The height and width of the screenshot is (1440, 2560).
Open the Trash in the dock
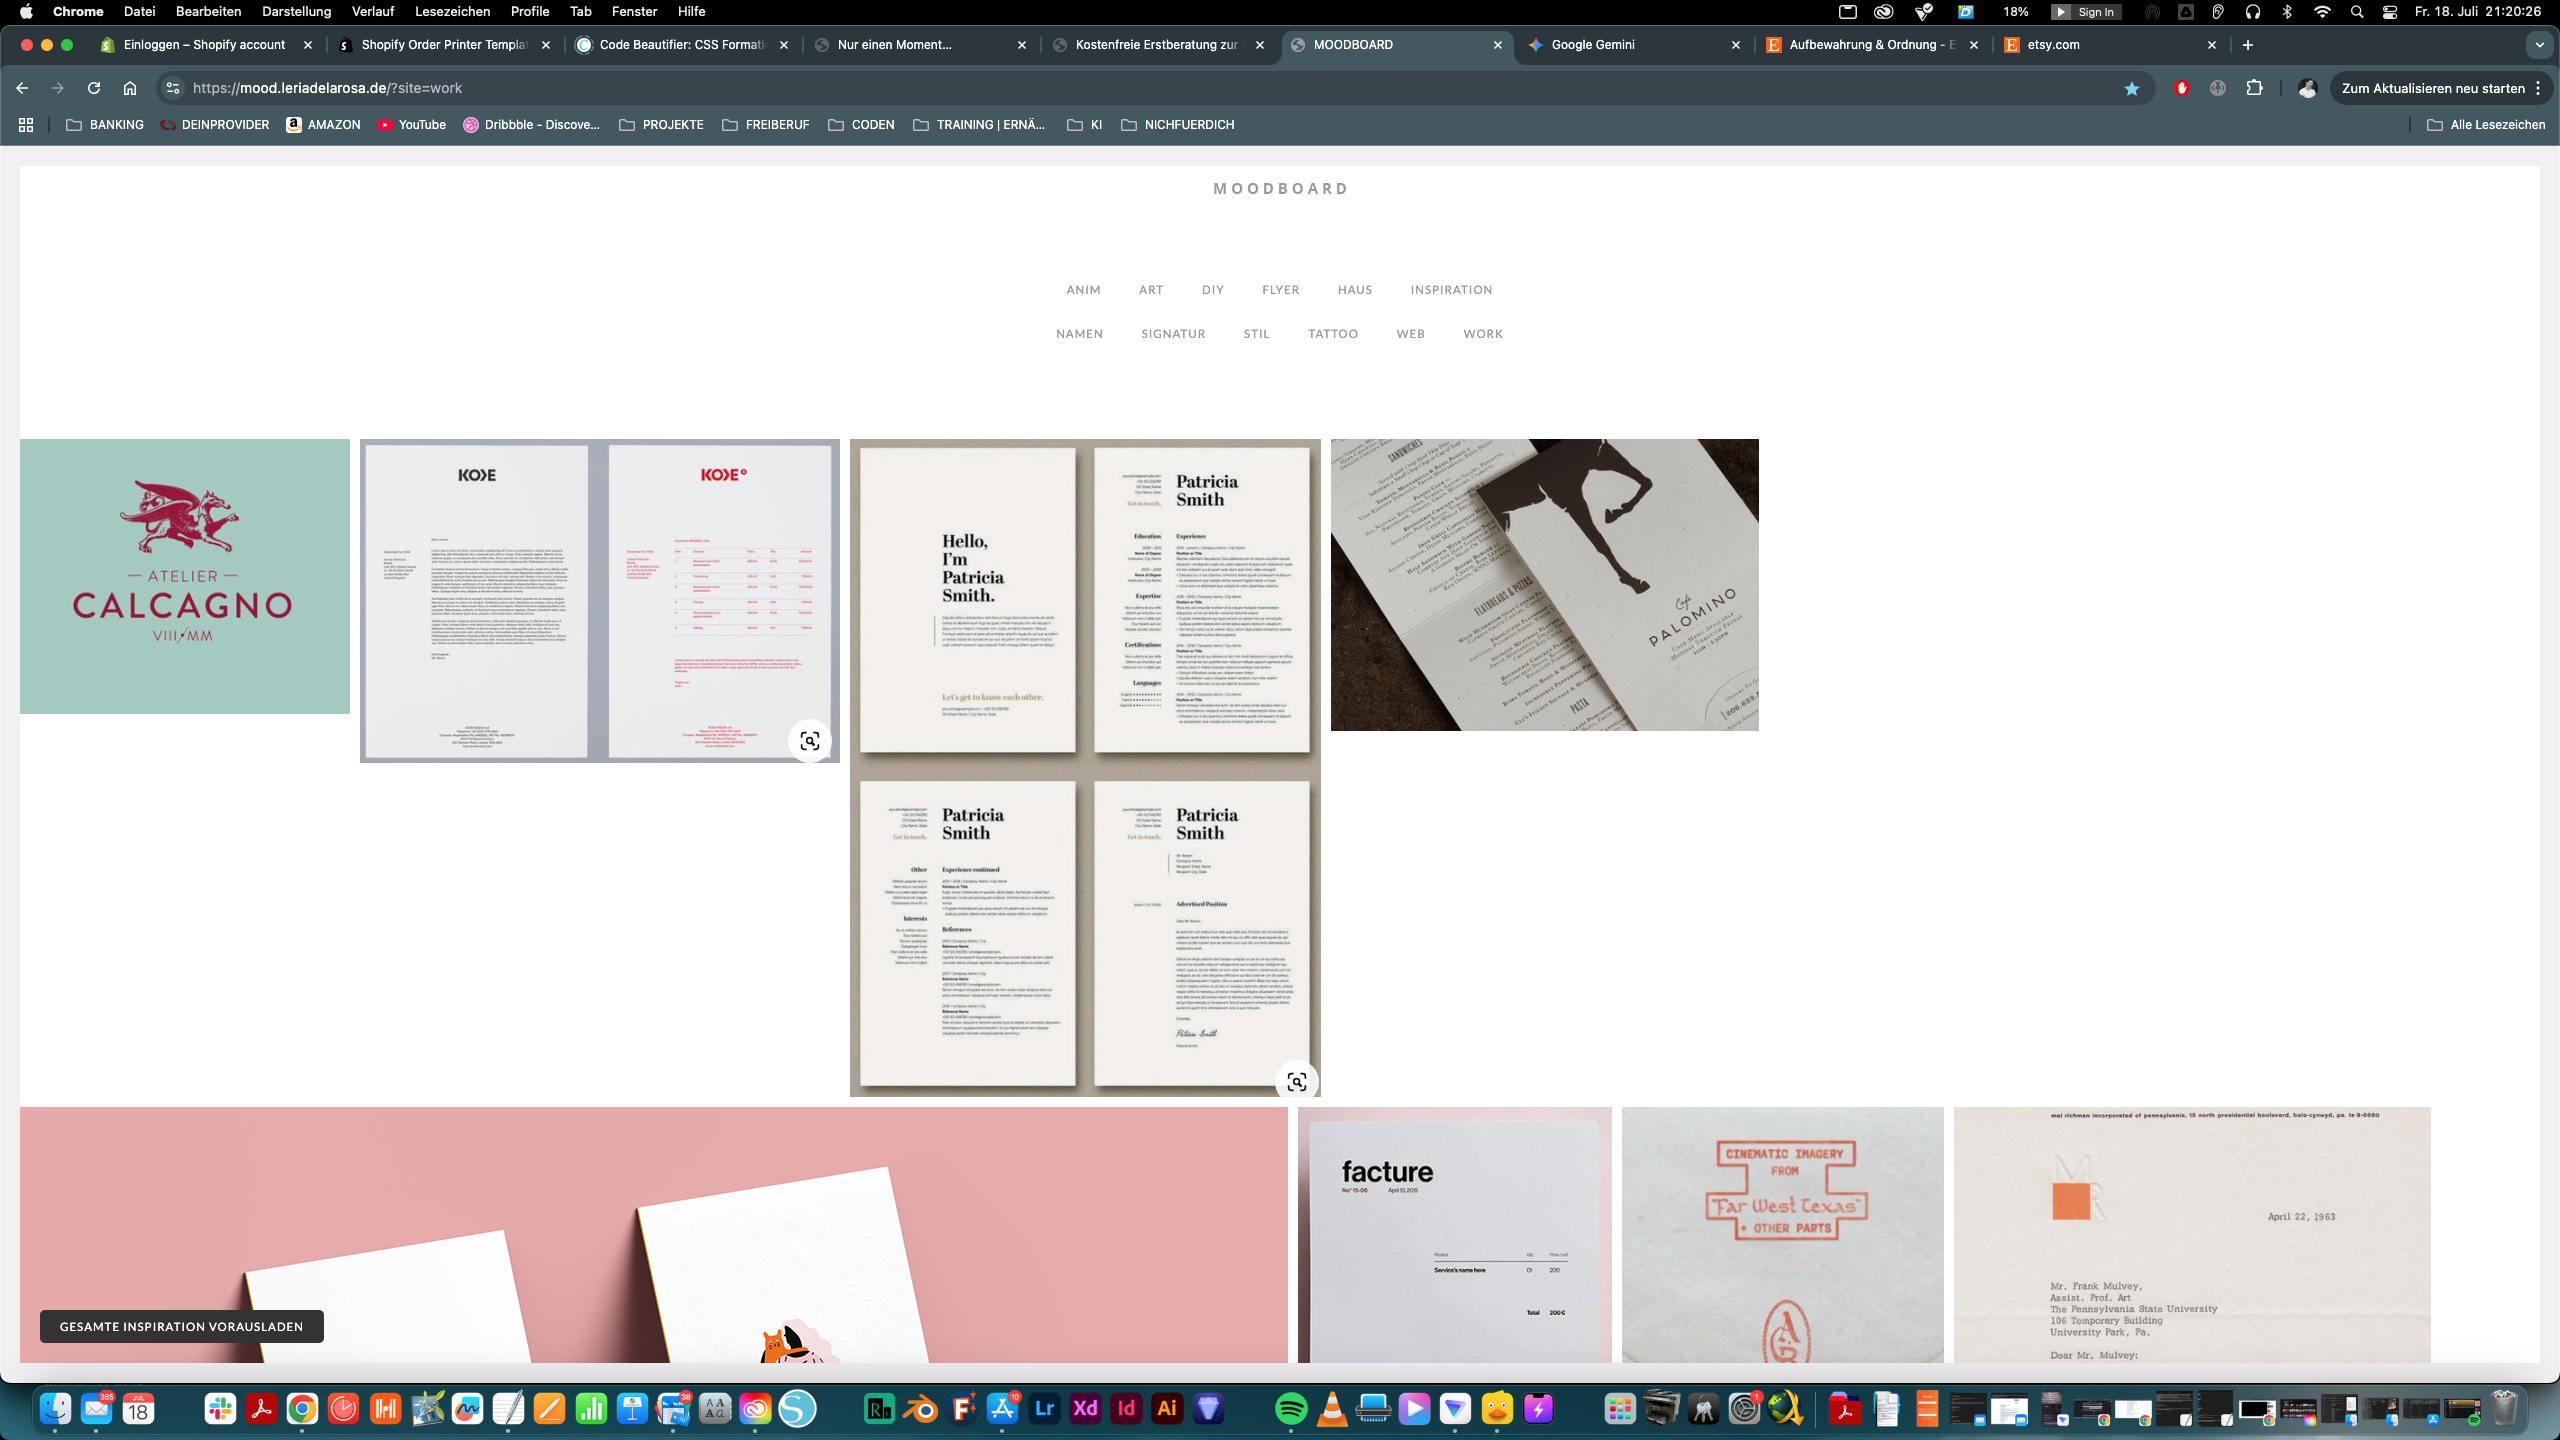(x=2504, y=1409)
